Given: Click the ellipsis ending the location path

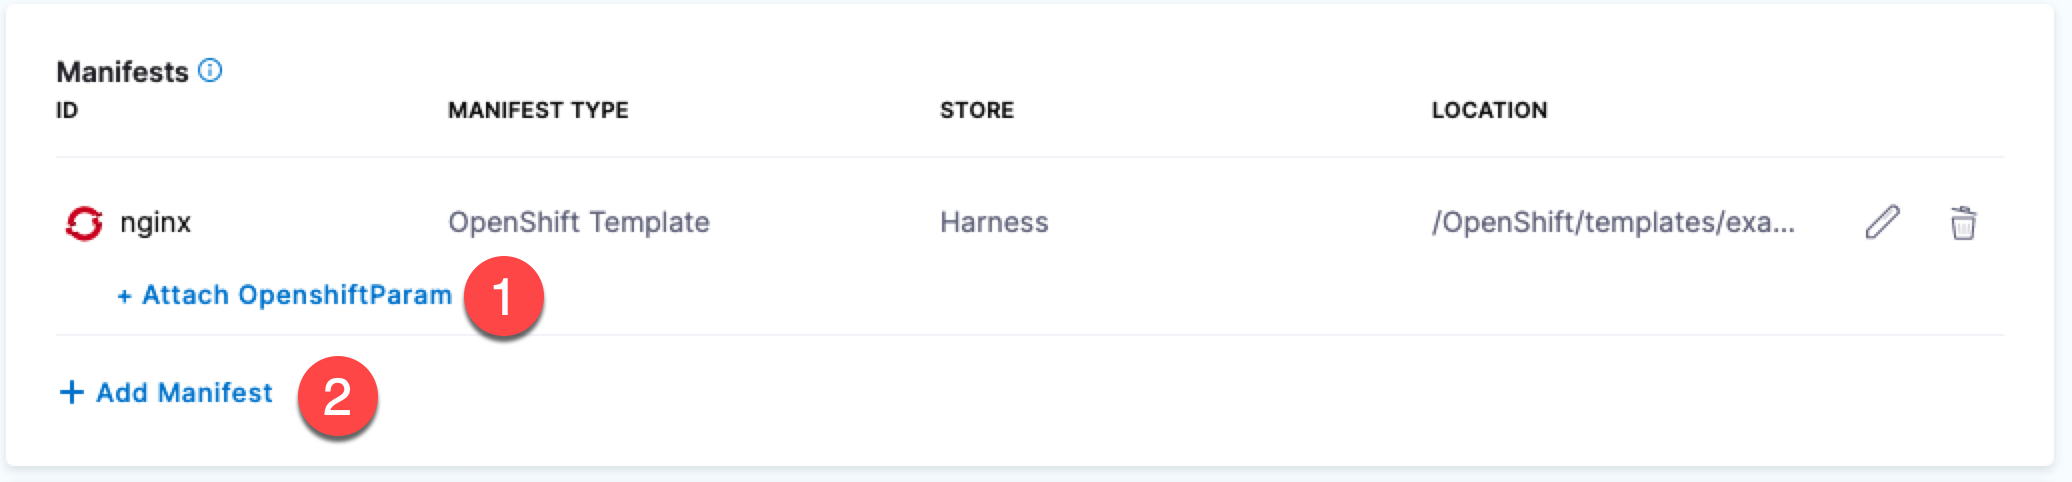Looking at the screenshot, I should [x=1782, y=226].
